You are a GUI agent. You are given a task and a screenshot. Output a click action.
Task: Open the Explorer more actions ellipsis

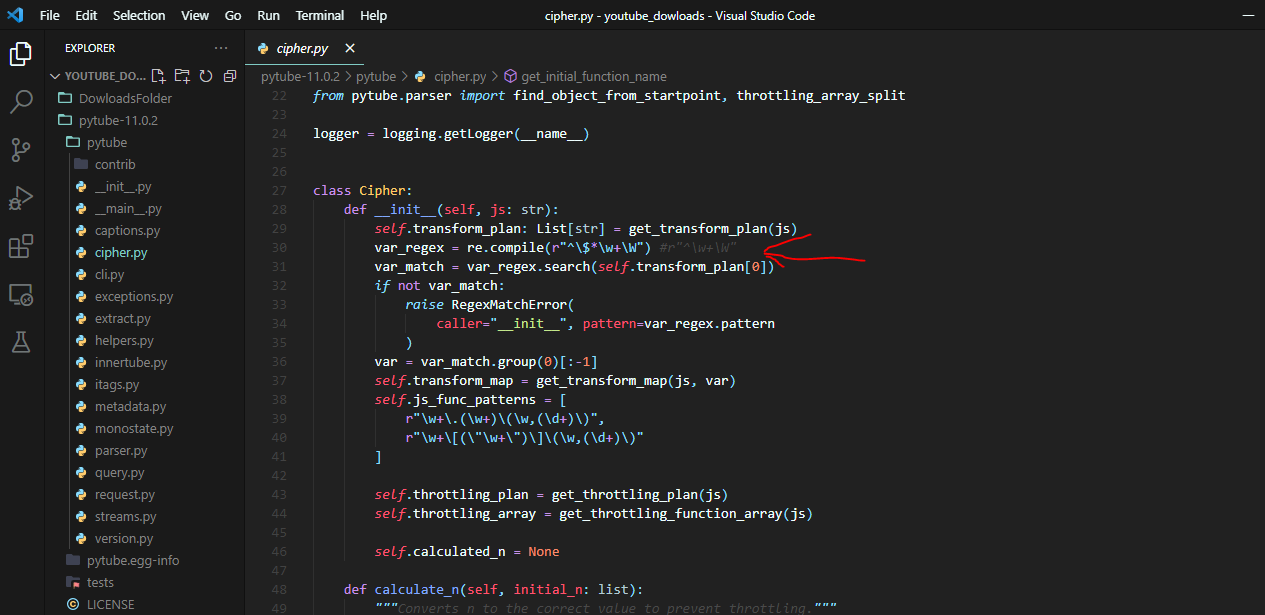[x=221, y=47]
